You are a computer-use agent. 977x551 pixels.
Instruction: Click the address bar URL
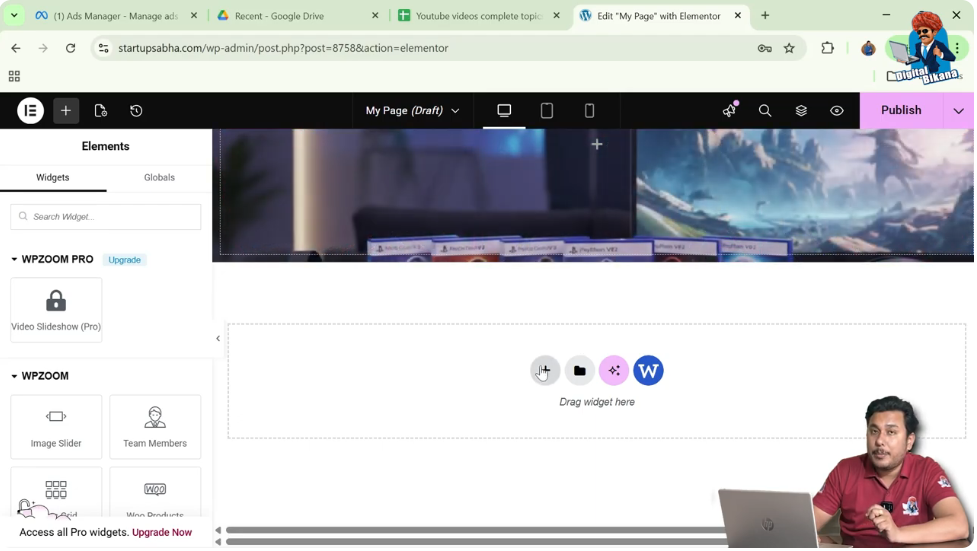tap(283, 48)
